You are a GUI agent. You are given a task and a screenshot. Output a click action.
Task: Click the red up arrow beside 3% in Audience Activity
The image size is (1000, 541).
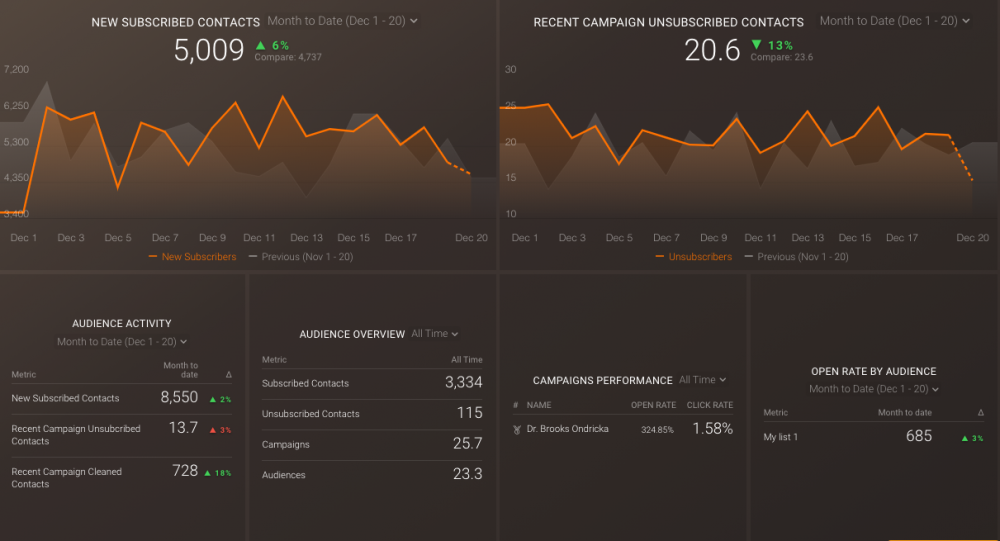coord(213,429)
